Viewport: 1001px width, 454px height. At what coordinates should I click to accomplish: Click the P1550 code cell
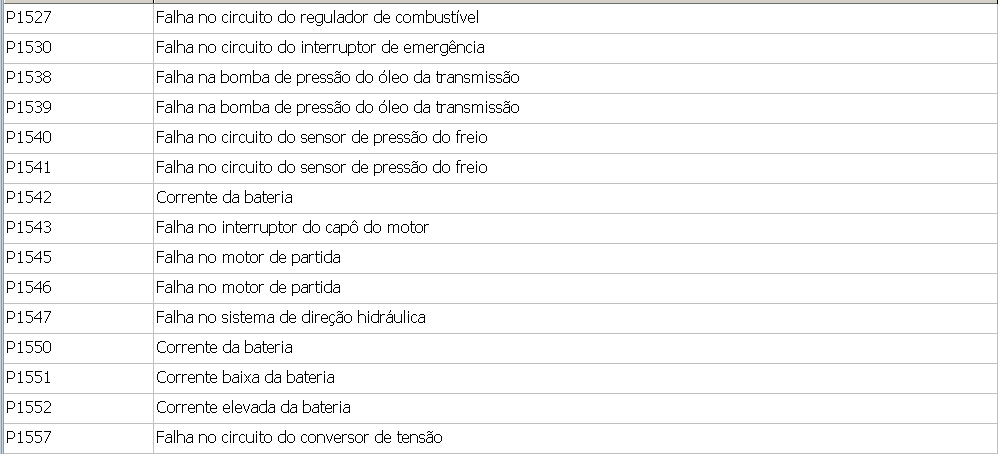point(29,348)
